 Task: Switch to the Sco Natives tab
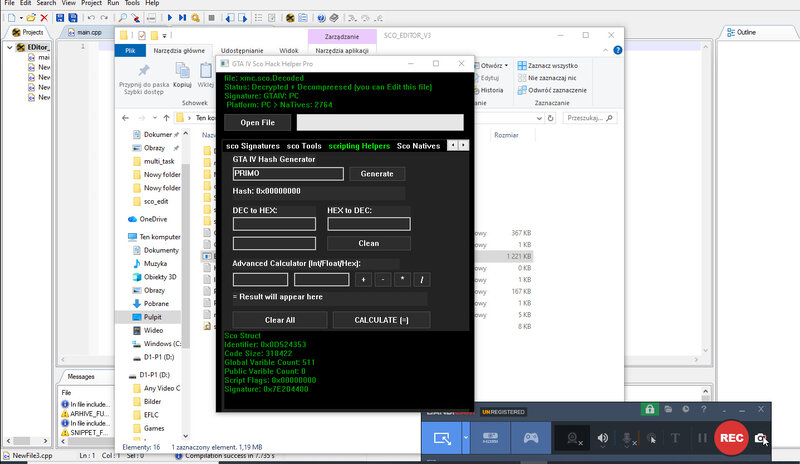point(418,146)
